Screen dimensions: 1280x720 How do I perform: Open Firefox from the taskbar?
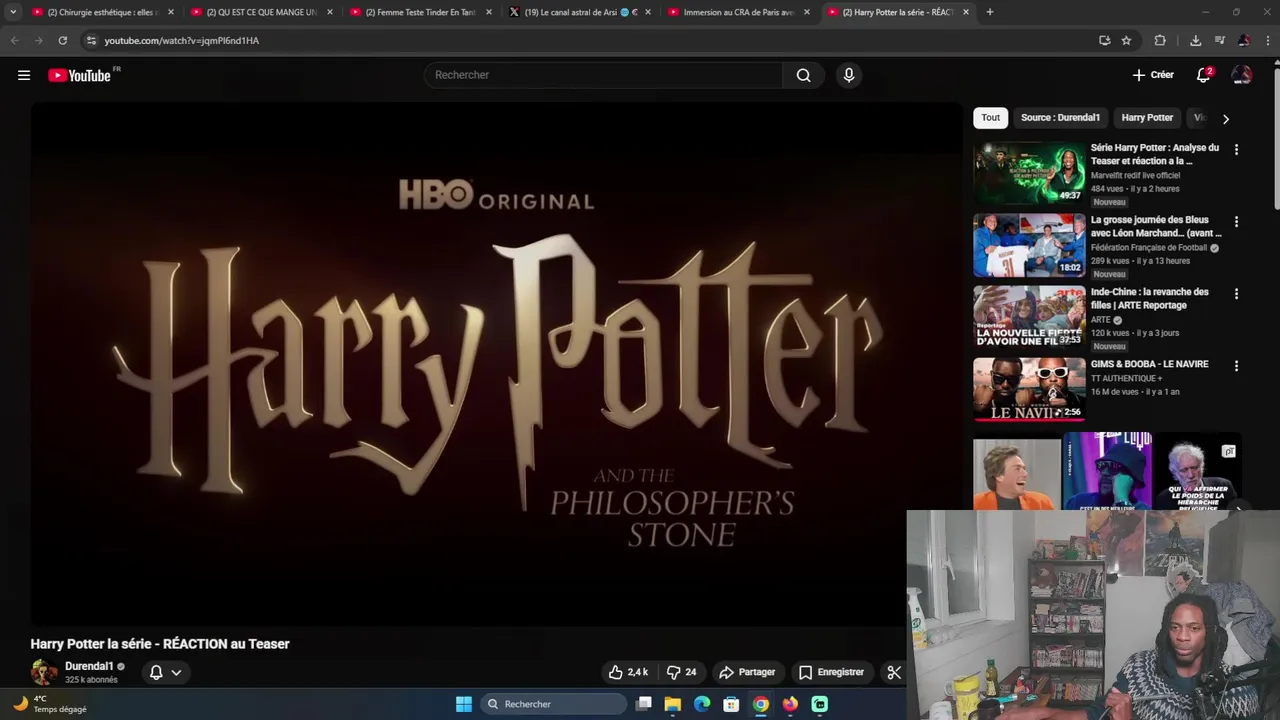point(790,704)
